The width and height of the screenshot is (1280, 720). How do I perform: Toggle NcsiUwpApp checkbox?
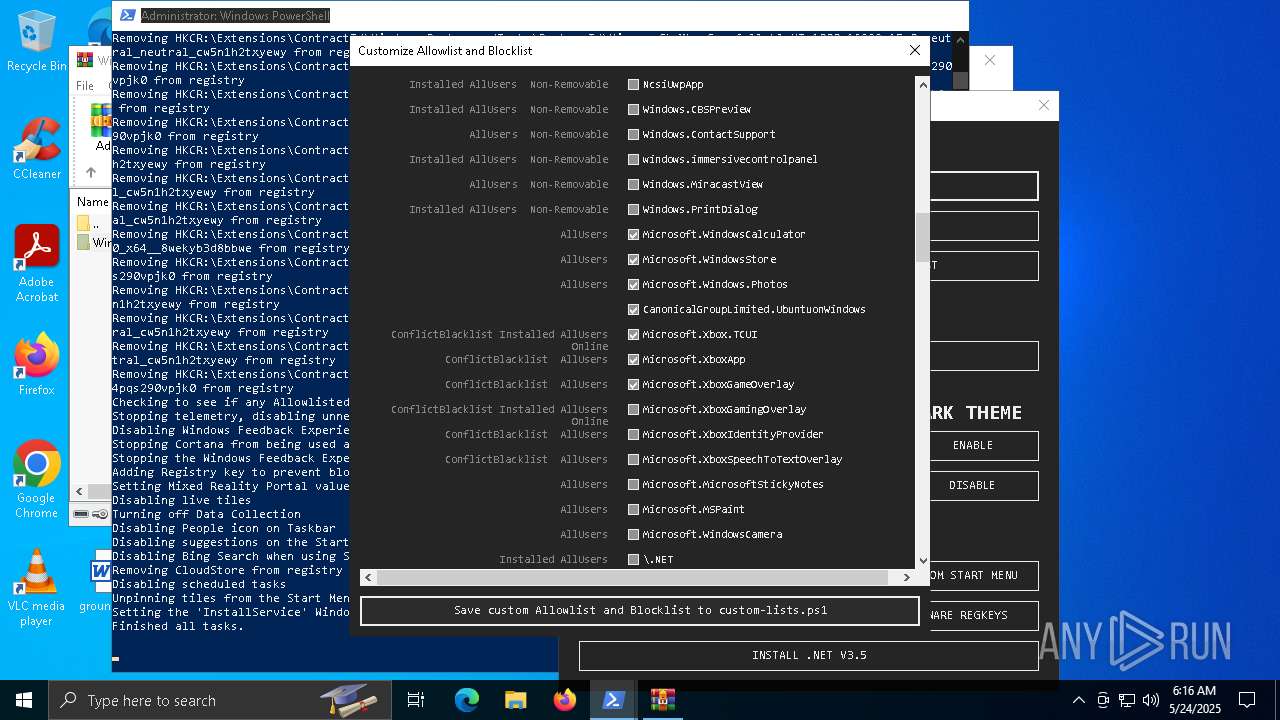pyautogui.click(x=633, y=84)
